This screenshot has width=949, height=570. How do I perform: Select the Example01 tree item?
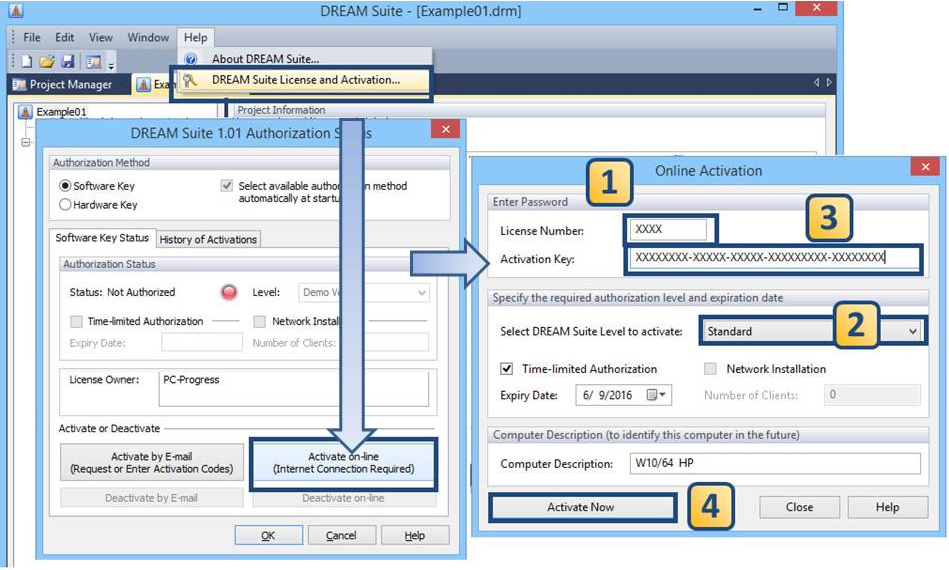coord(61,112)
